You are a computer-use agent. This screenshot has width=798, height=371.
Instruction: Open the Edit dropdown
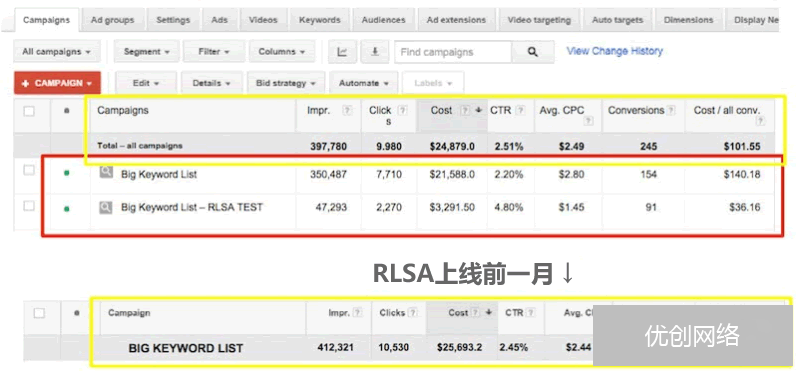pos(146,83)
